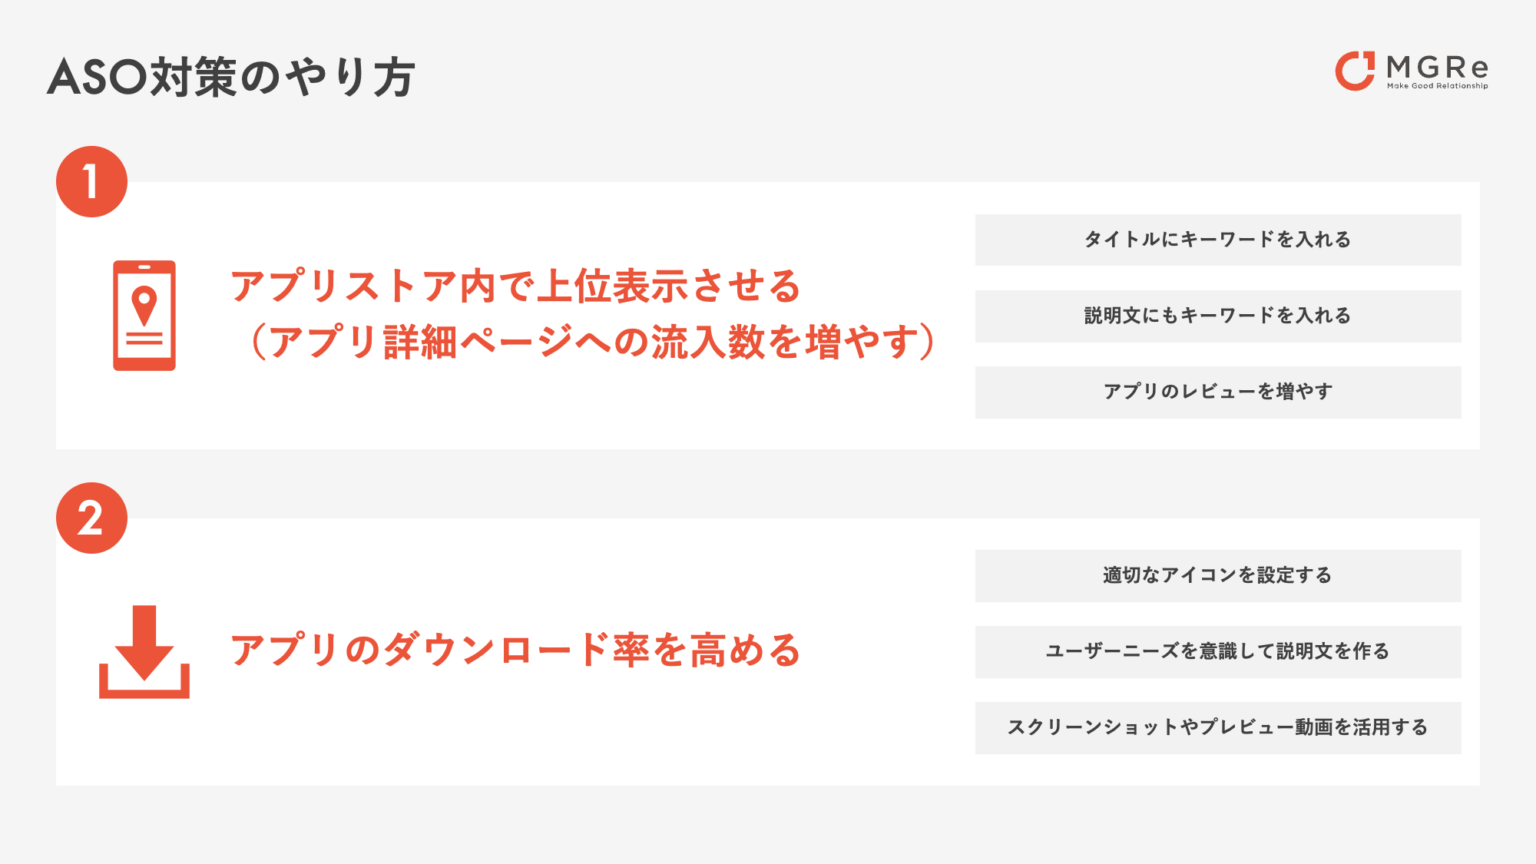Click the 'Make Good Relationship' tagline
The image size is (1536, 864).
point(1437,86)
